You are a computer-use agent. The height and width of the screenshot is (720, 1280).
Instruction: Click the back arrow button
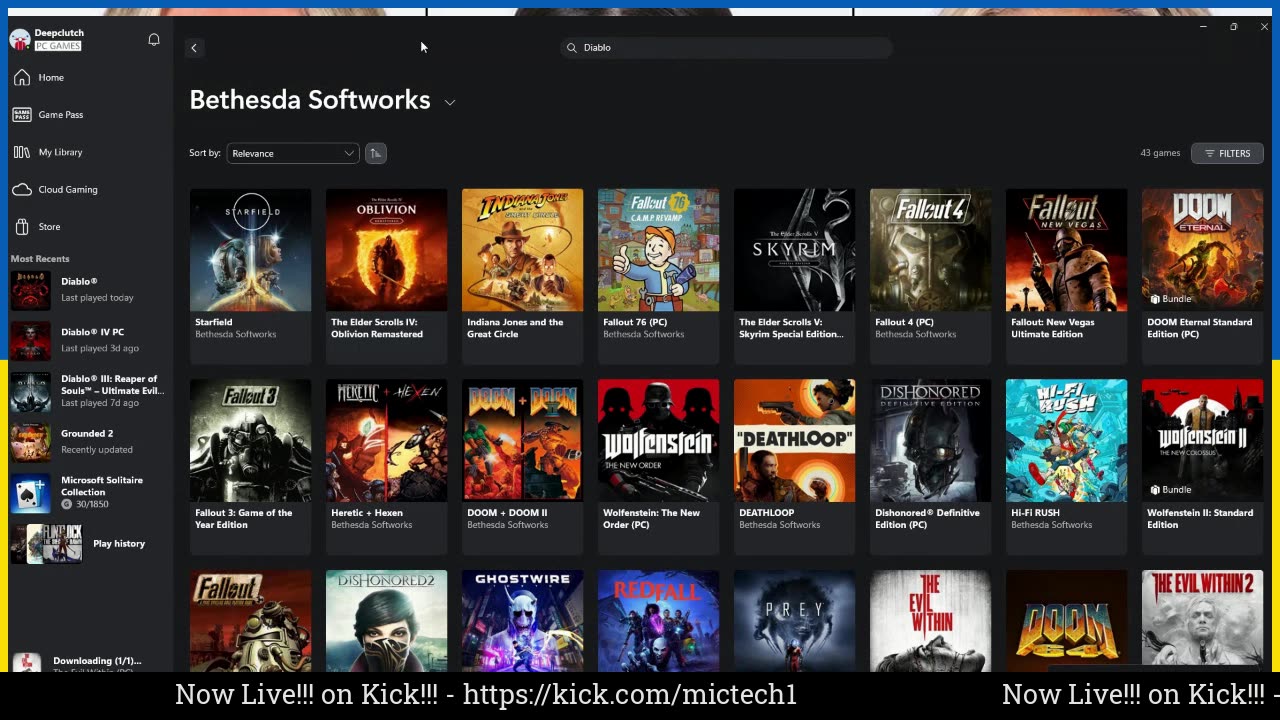(x=194, y=48)
